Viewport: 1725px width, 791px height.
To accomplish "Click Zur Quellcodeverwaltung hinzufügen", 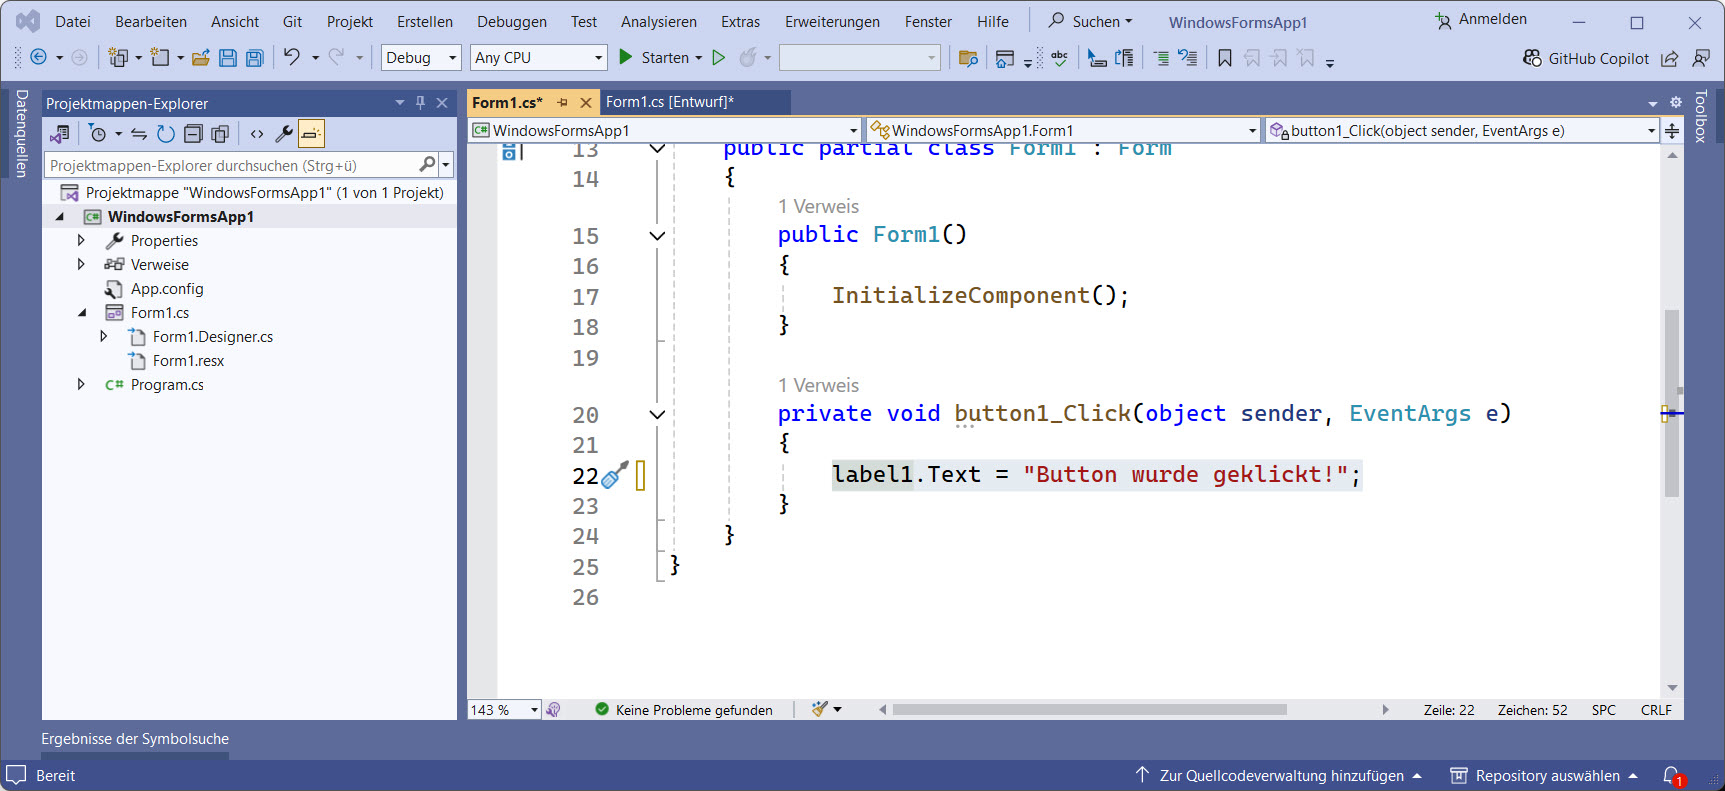I will click(x=1280, y=776).
